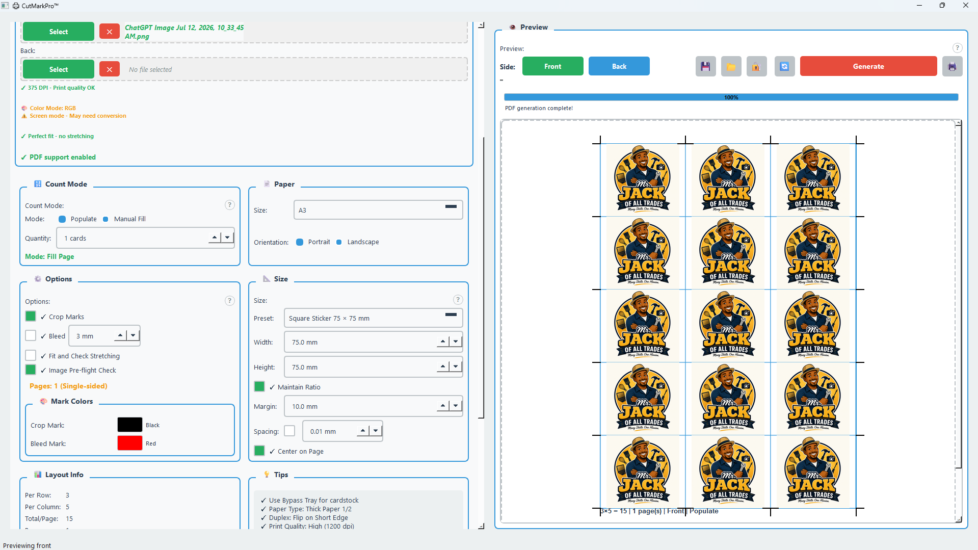The height and width of the screenshot is (550, 978).
Task: Enable Fit and Check Stretching checkbox
Action: 31,355
